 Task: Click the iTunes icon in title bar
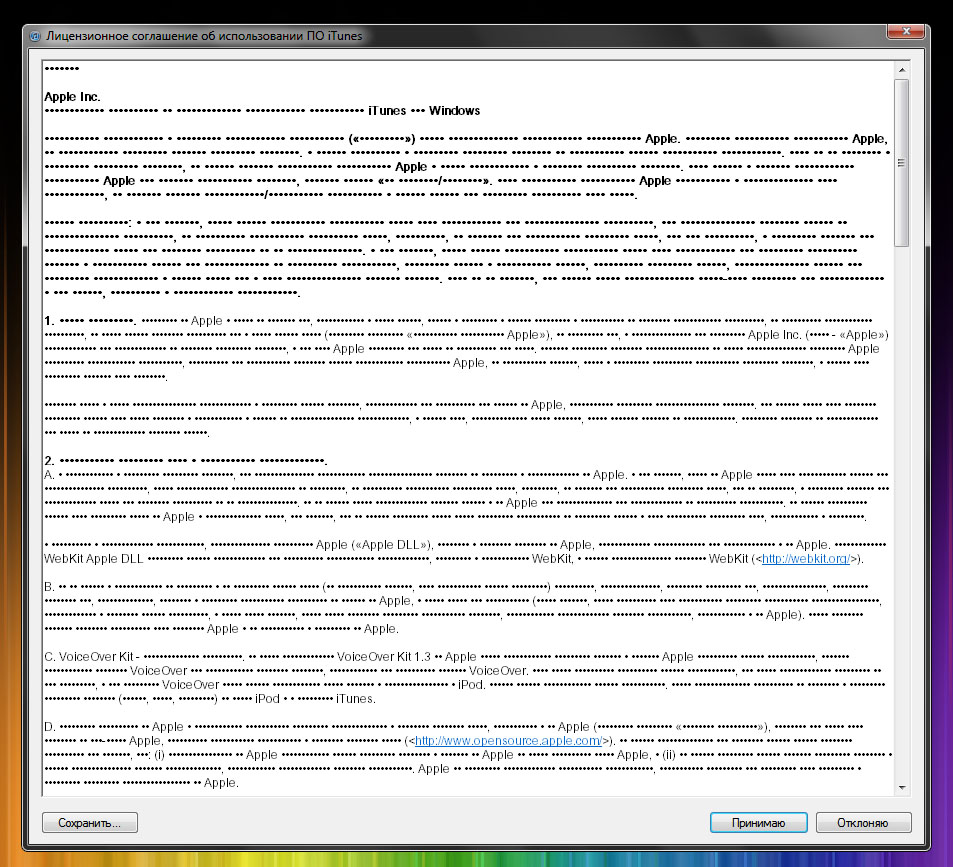35,36
